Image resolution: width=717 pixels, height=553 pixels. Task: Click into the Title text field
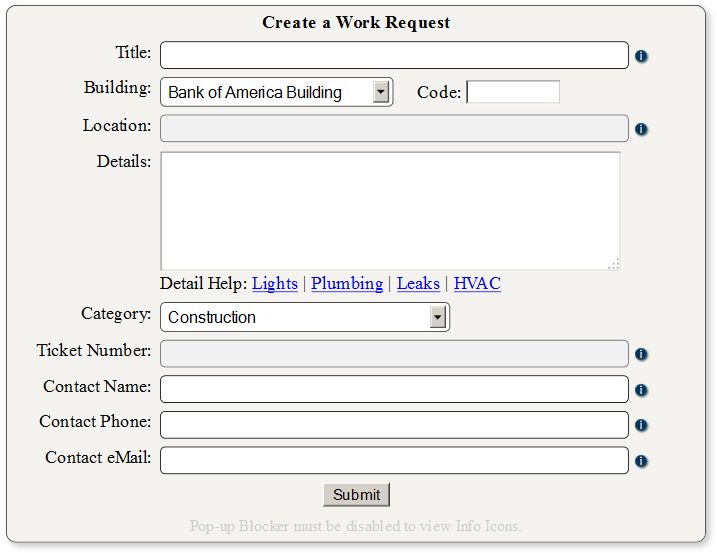(x=394, y=55)
